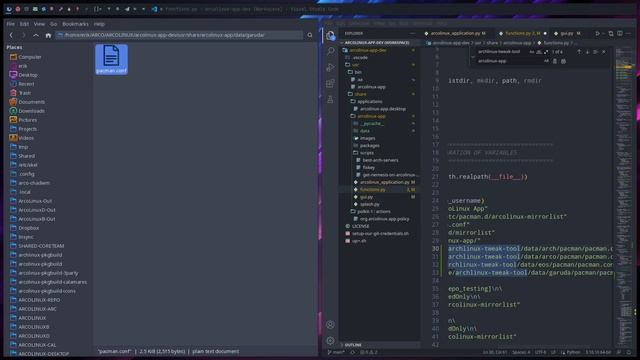Click VS Code icon in top taskbar
The image size is (640, 360).
(x=154, y=9)
